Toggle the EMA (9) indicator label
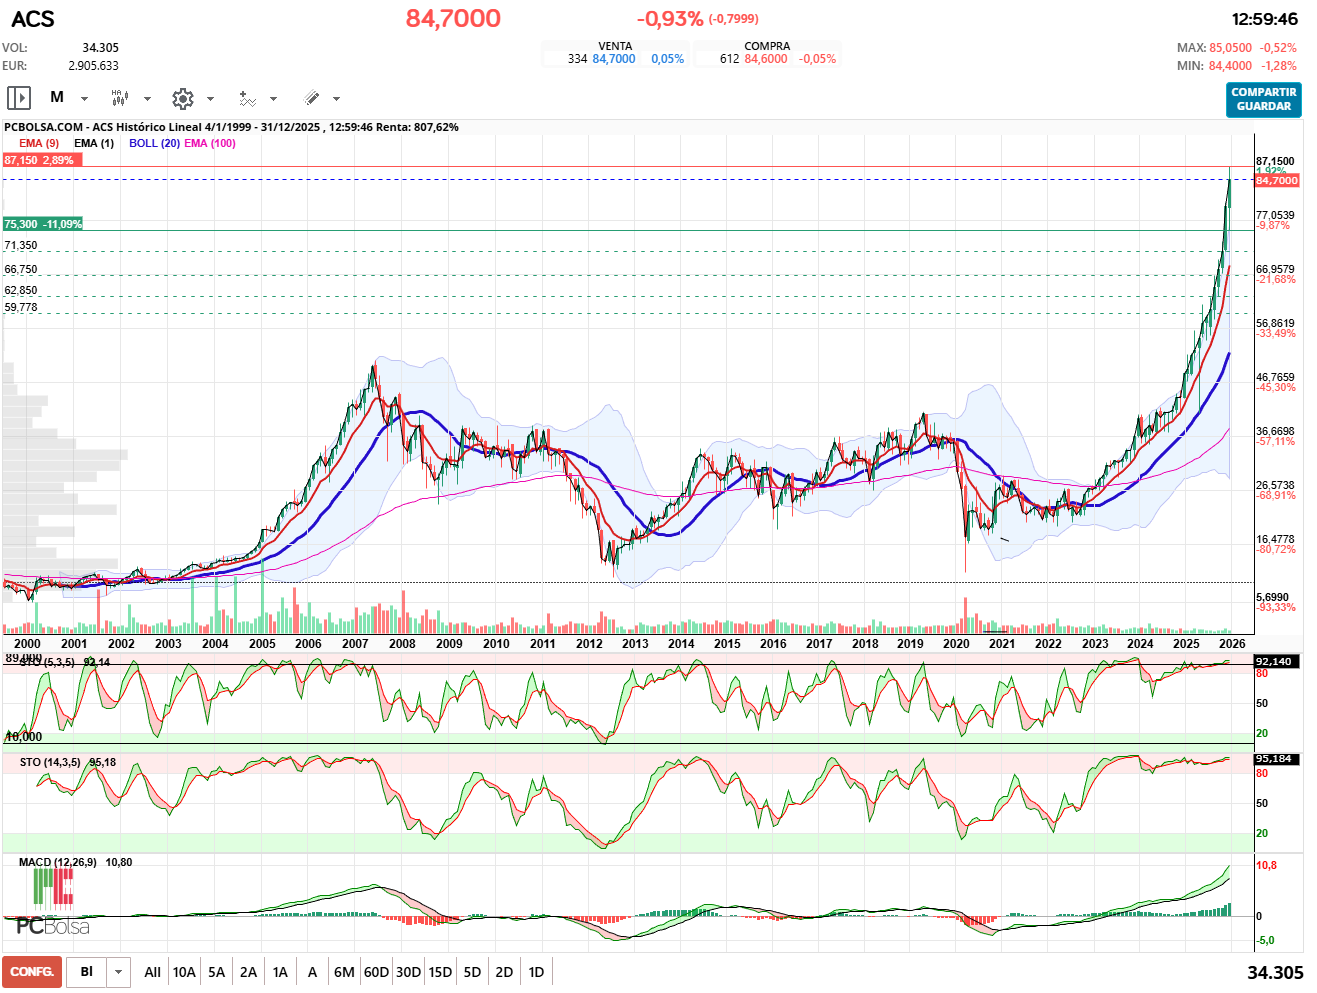Screen dimensions: 1317x993 [x=39, y=143]
